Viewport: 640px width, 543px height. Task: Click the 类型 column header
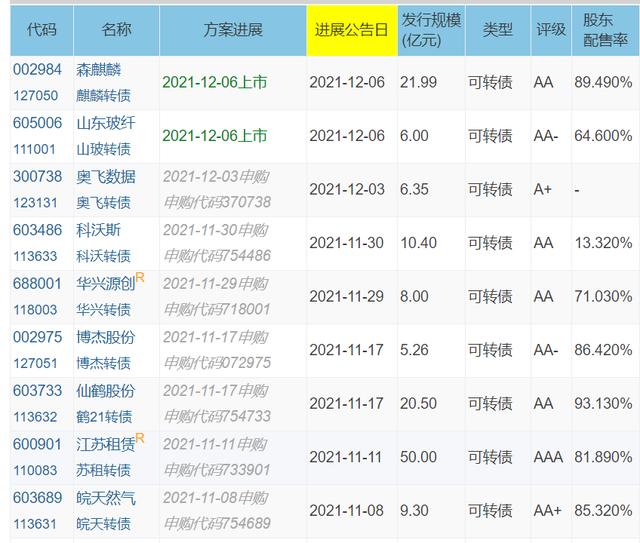(498, 30)
